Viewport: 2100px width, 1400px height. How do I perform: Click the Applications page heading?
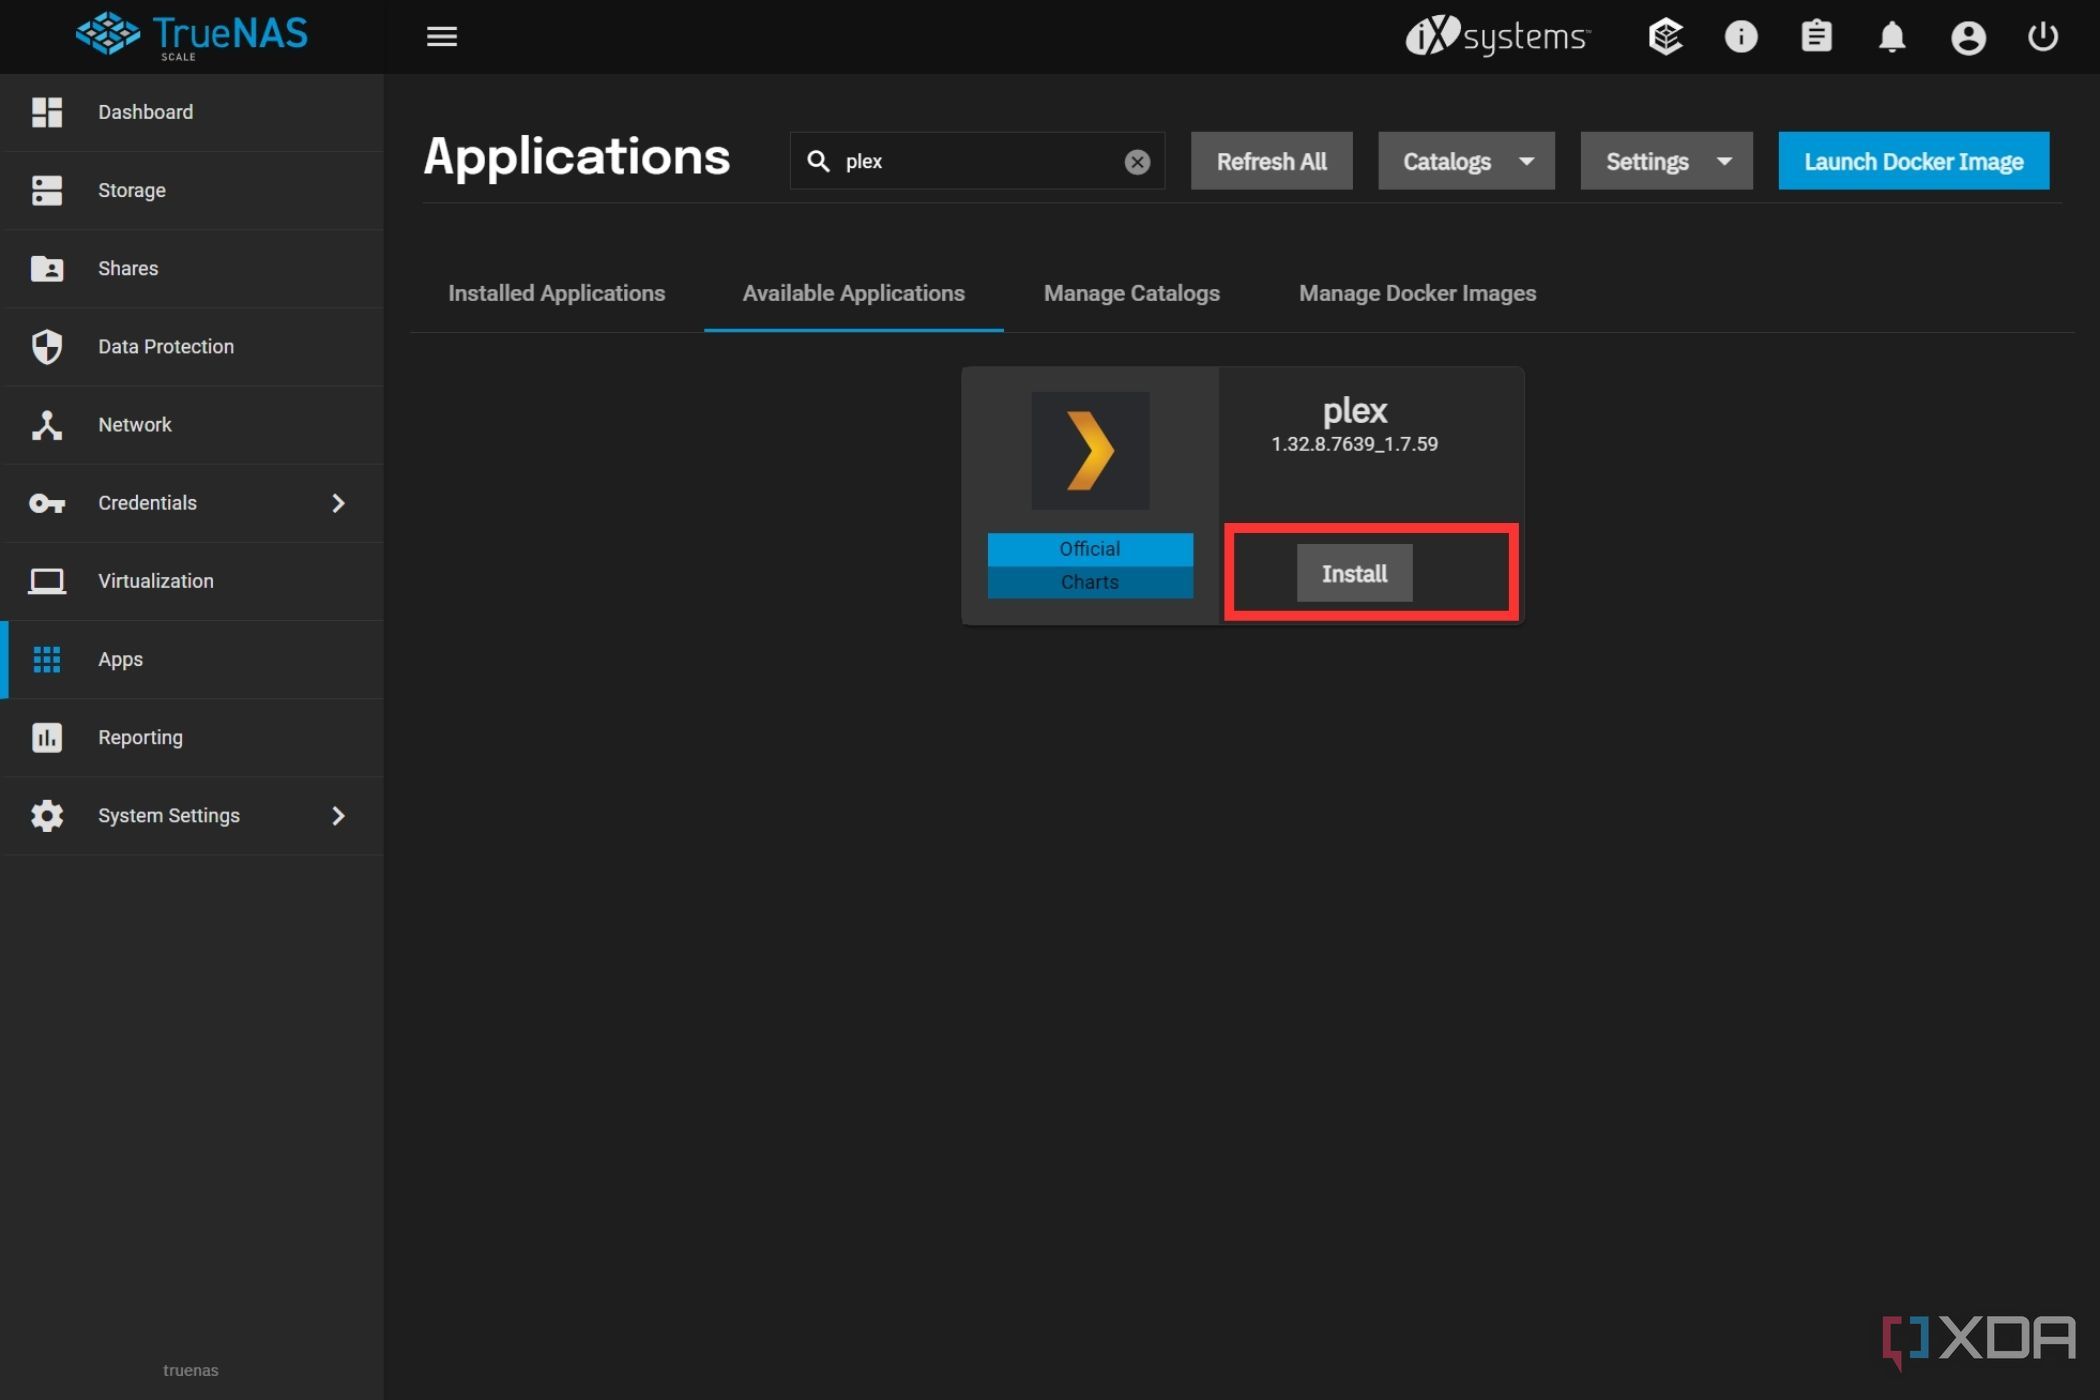click(577, 158)
